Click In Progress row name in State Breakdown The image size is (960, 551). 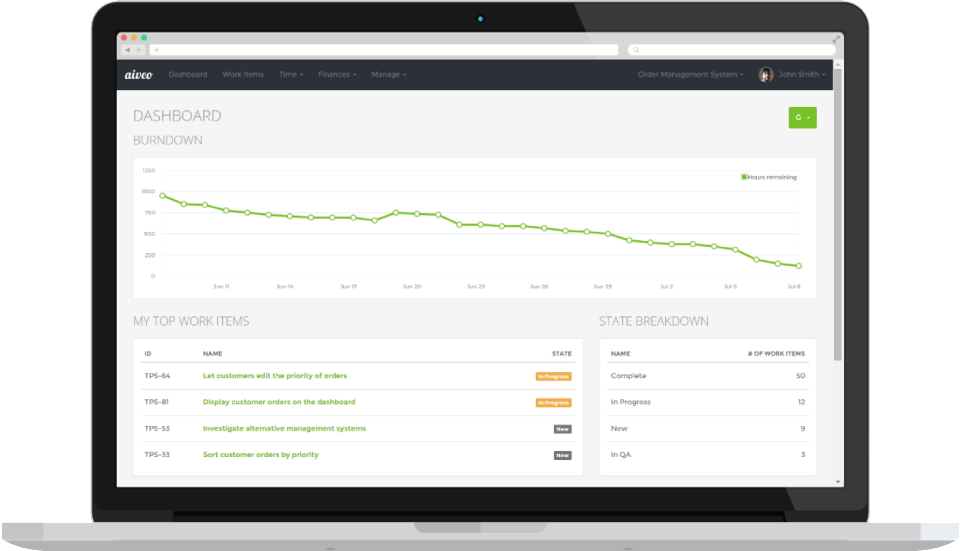(631, 402)
